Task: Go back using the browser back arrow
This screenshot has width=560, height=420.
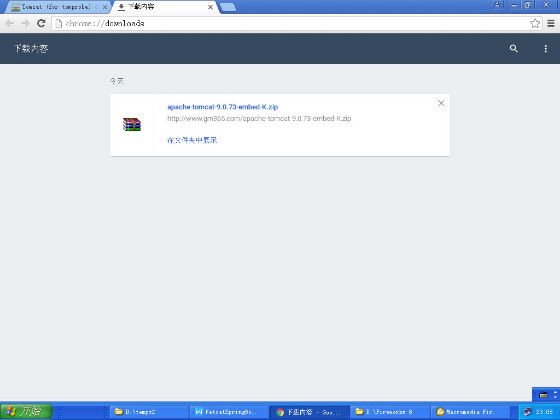Action: [10, 24]
